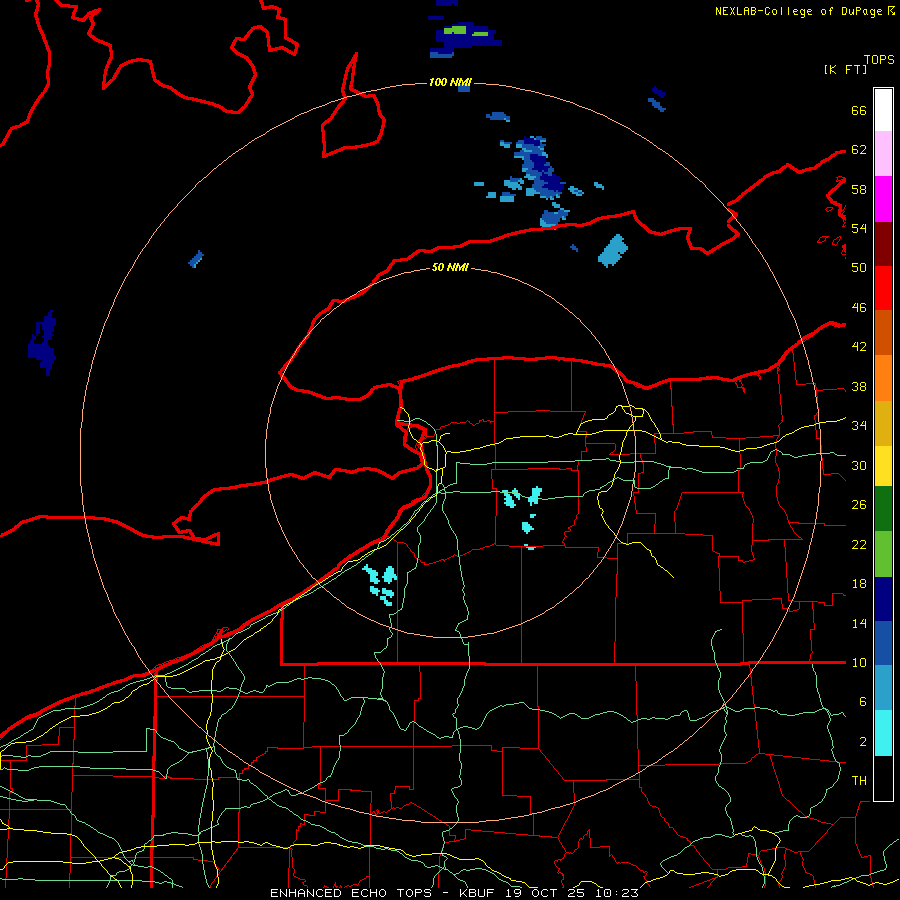Click the legend value 6
Viewport: 900px width, 900px height.
(863, 702)
